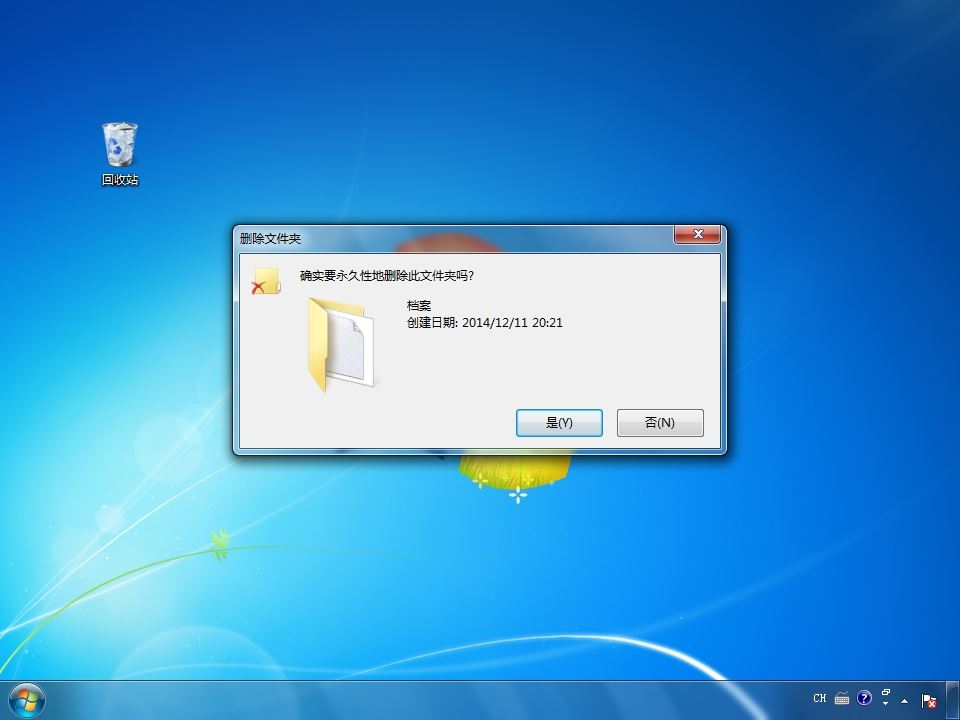Click the question 确实要永久性地删除此文件夹吗?
This screenshot has width=960, height=720.
coord(387,276)
